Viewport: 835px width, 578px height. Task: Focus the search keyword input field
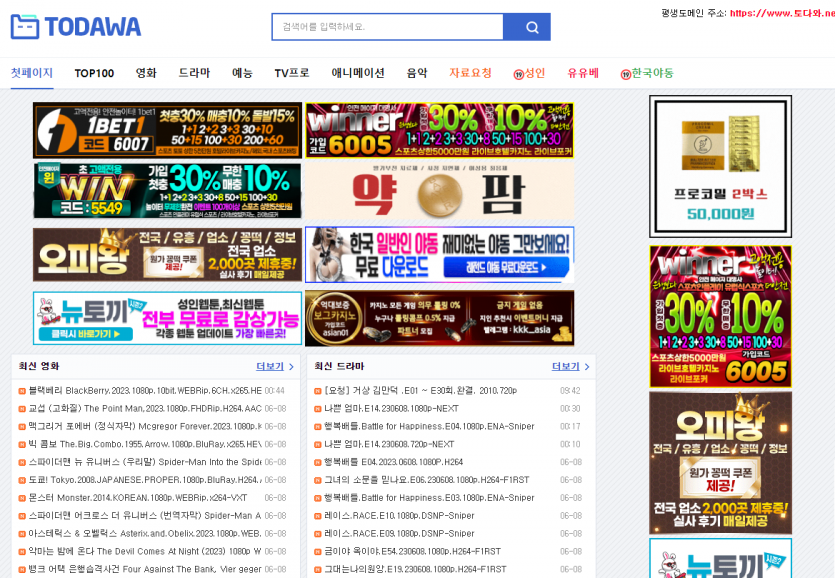387,27
